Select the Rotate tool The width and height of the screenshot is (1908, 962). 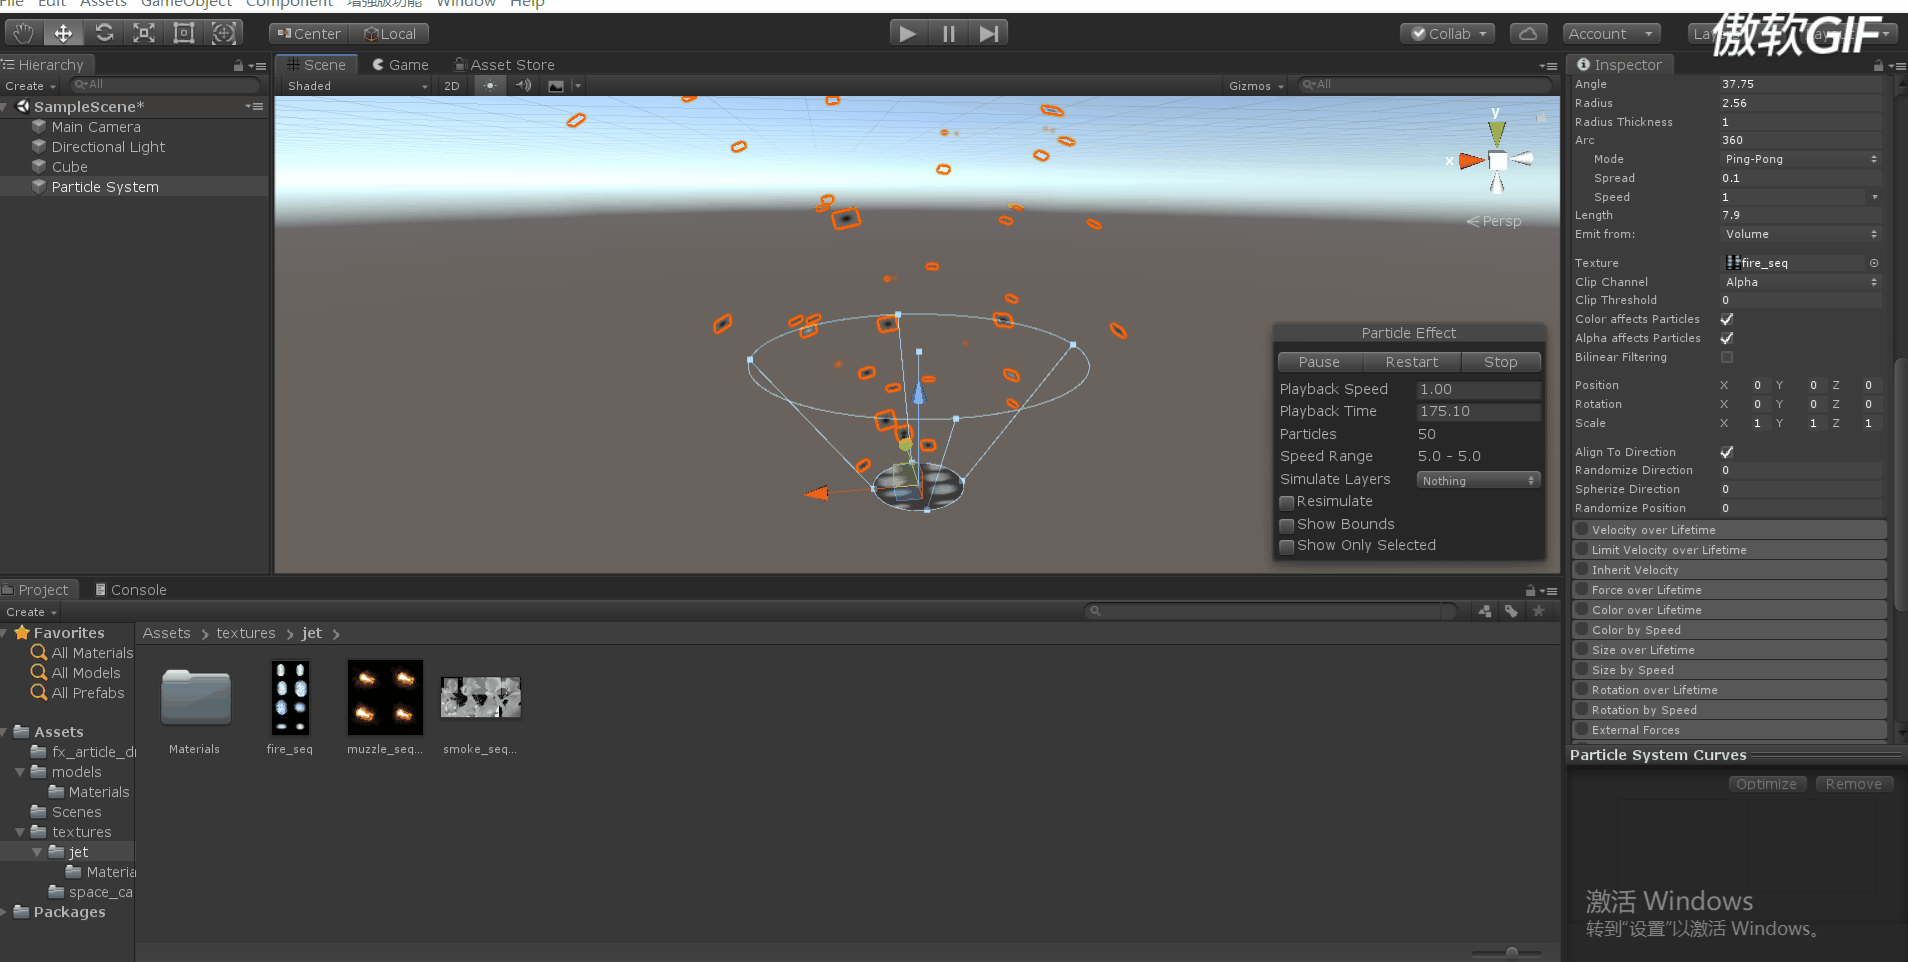click(x=104, y=33)
